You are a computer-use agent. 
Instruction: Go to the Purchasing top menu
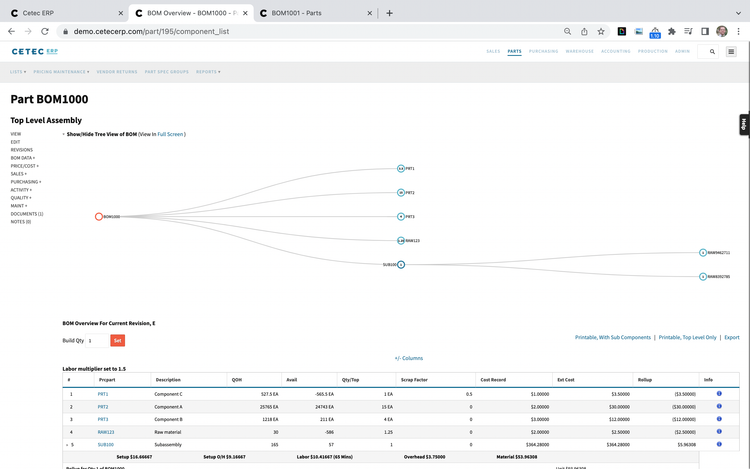[x=543, y=51]
